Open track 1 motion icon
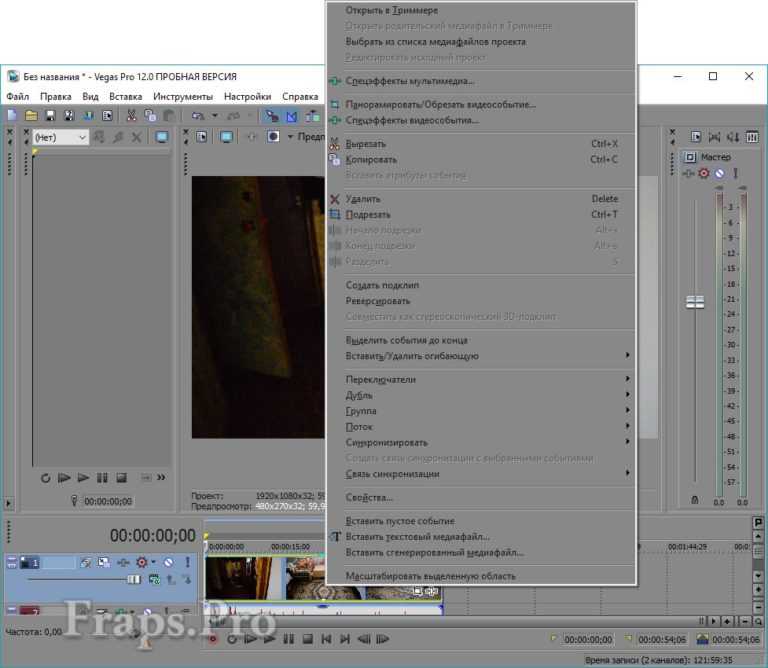Viewport: 768px width, 668px height. pyautogui.click(x=104, y=562)
